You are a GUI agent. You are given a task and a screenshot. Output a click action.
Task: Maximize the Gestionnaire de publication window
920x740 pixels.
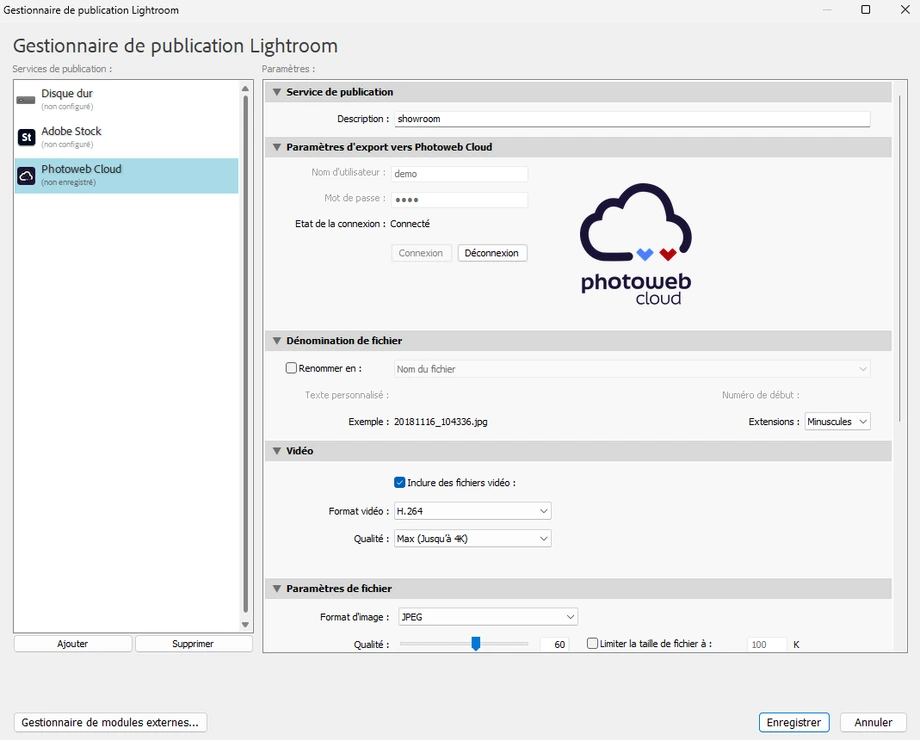click(x=865, y=9)
